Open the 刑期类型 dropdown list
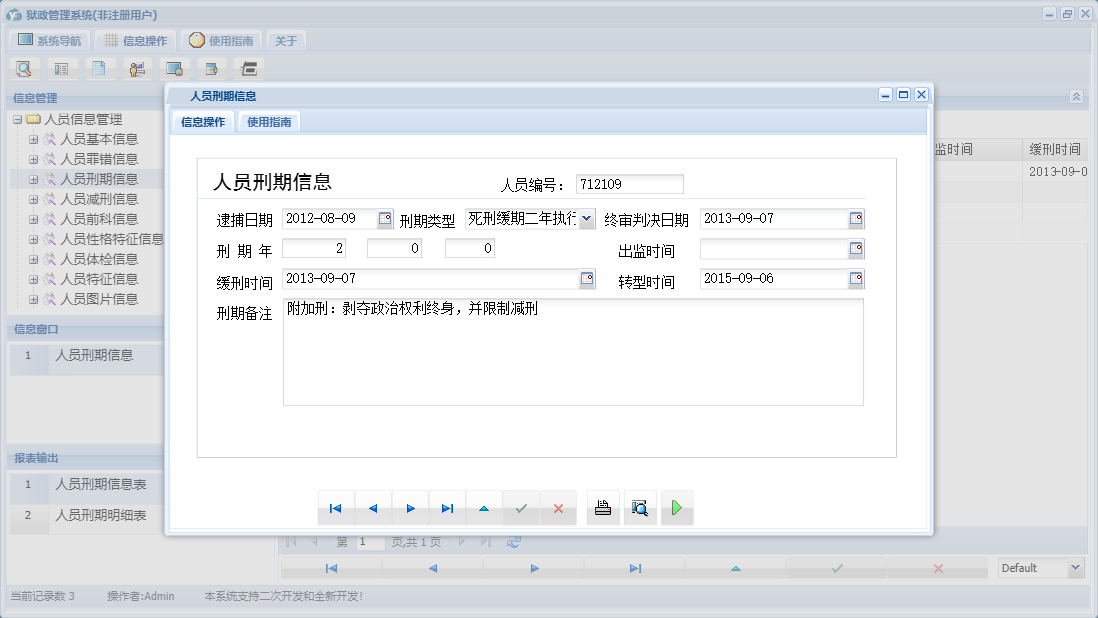 [x=588, y=218]
